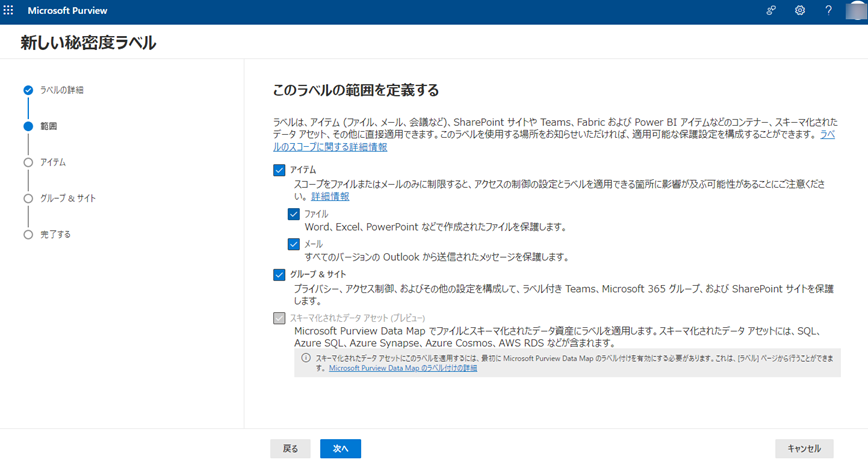
Task: Click the 次へ button
Action: (340, 449)
